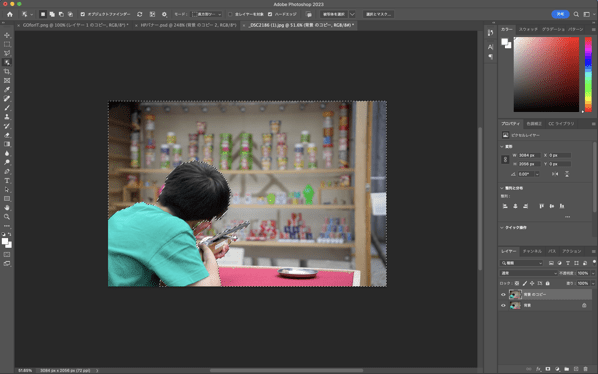Enable the 全レイヤーを対象 checkbox
598x374 pixels.
230,14
